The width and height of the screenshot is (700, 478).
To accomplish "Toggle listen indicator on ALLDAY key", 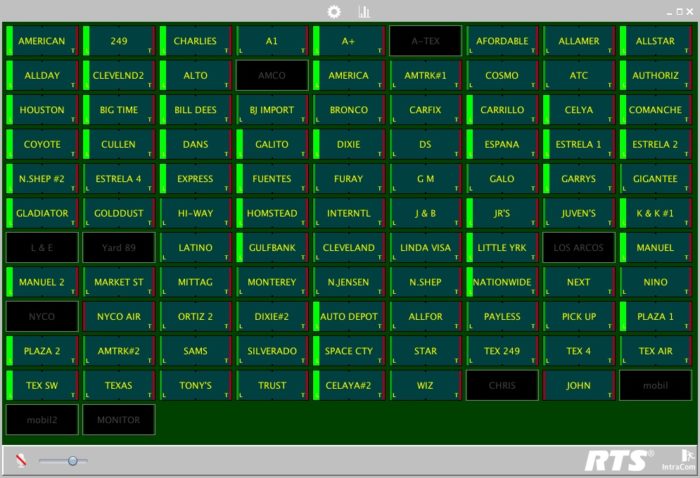I will tap(9, 75).
